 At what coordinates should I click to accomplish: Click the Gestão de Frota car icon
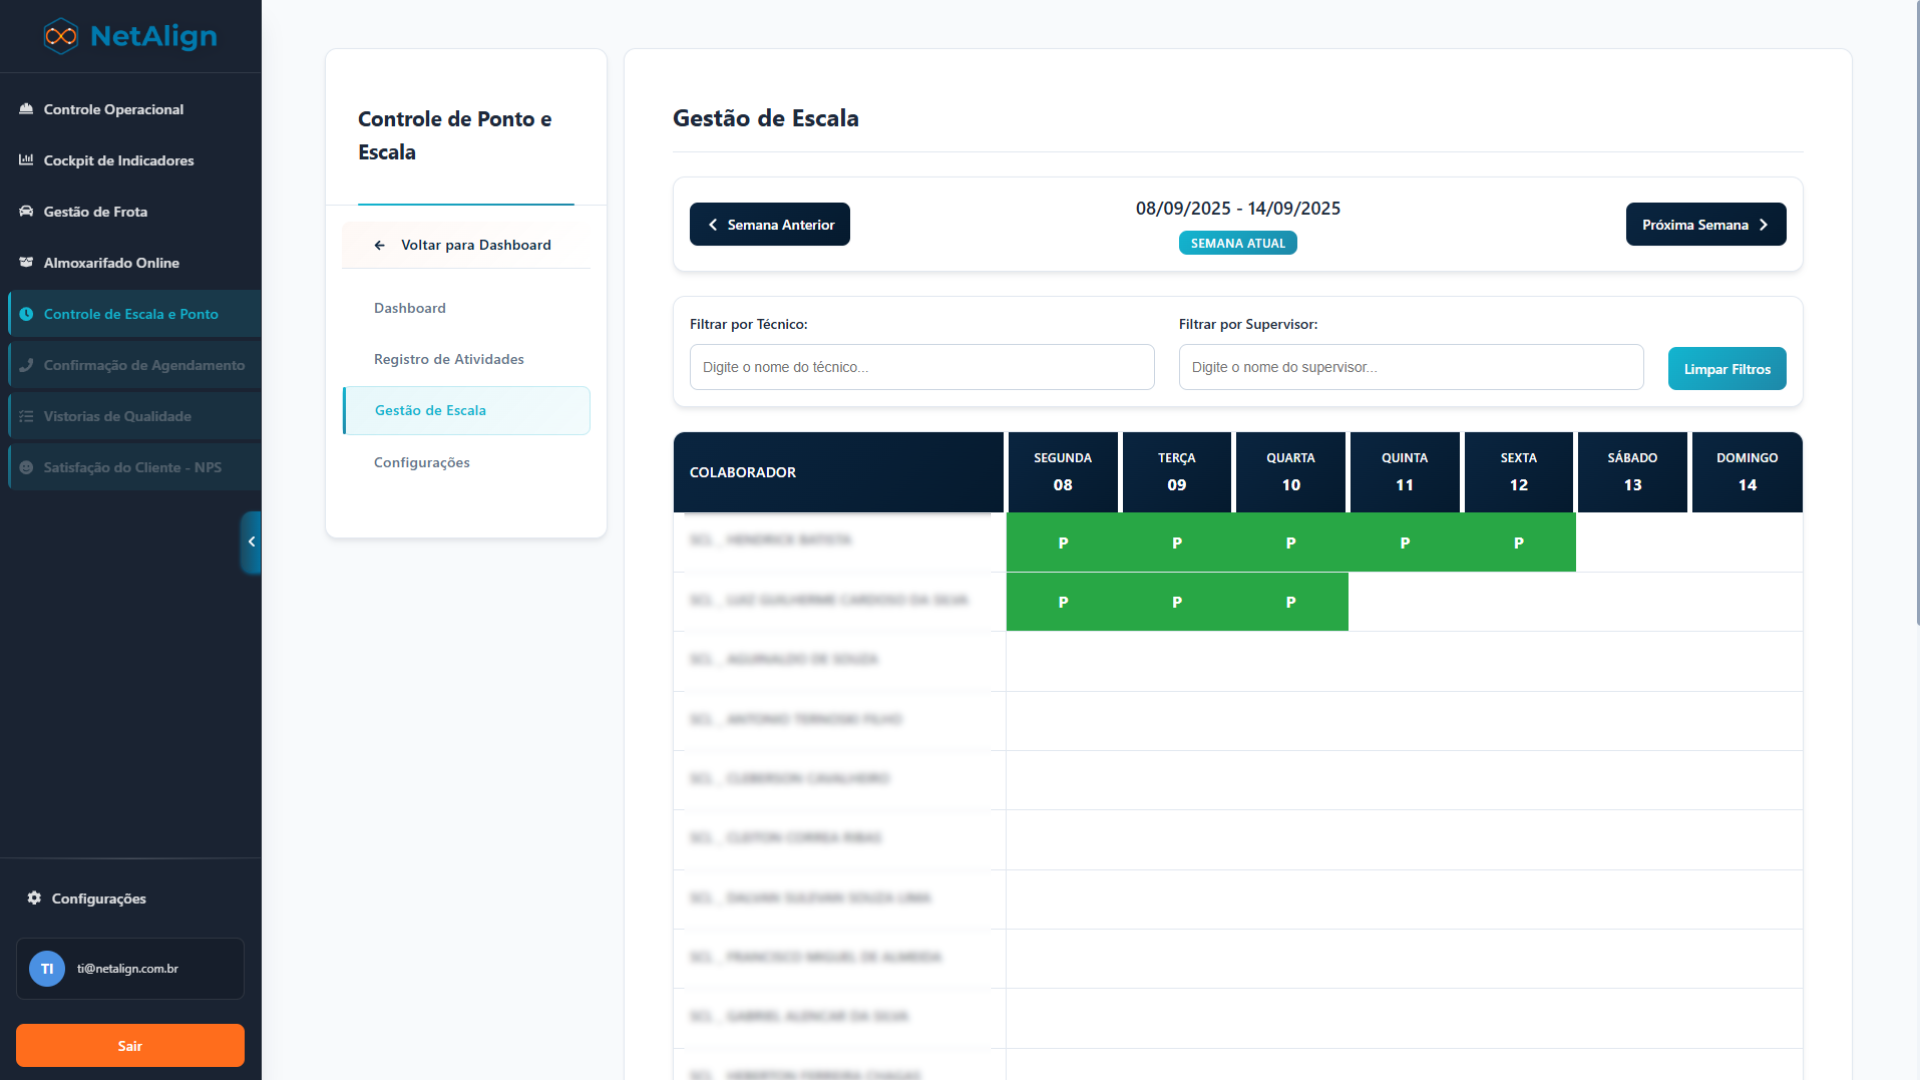26,211
